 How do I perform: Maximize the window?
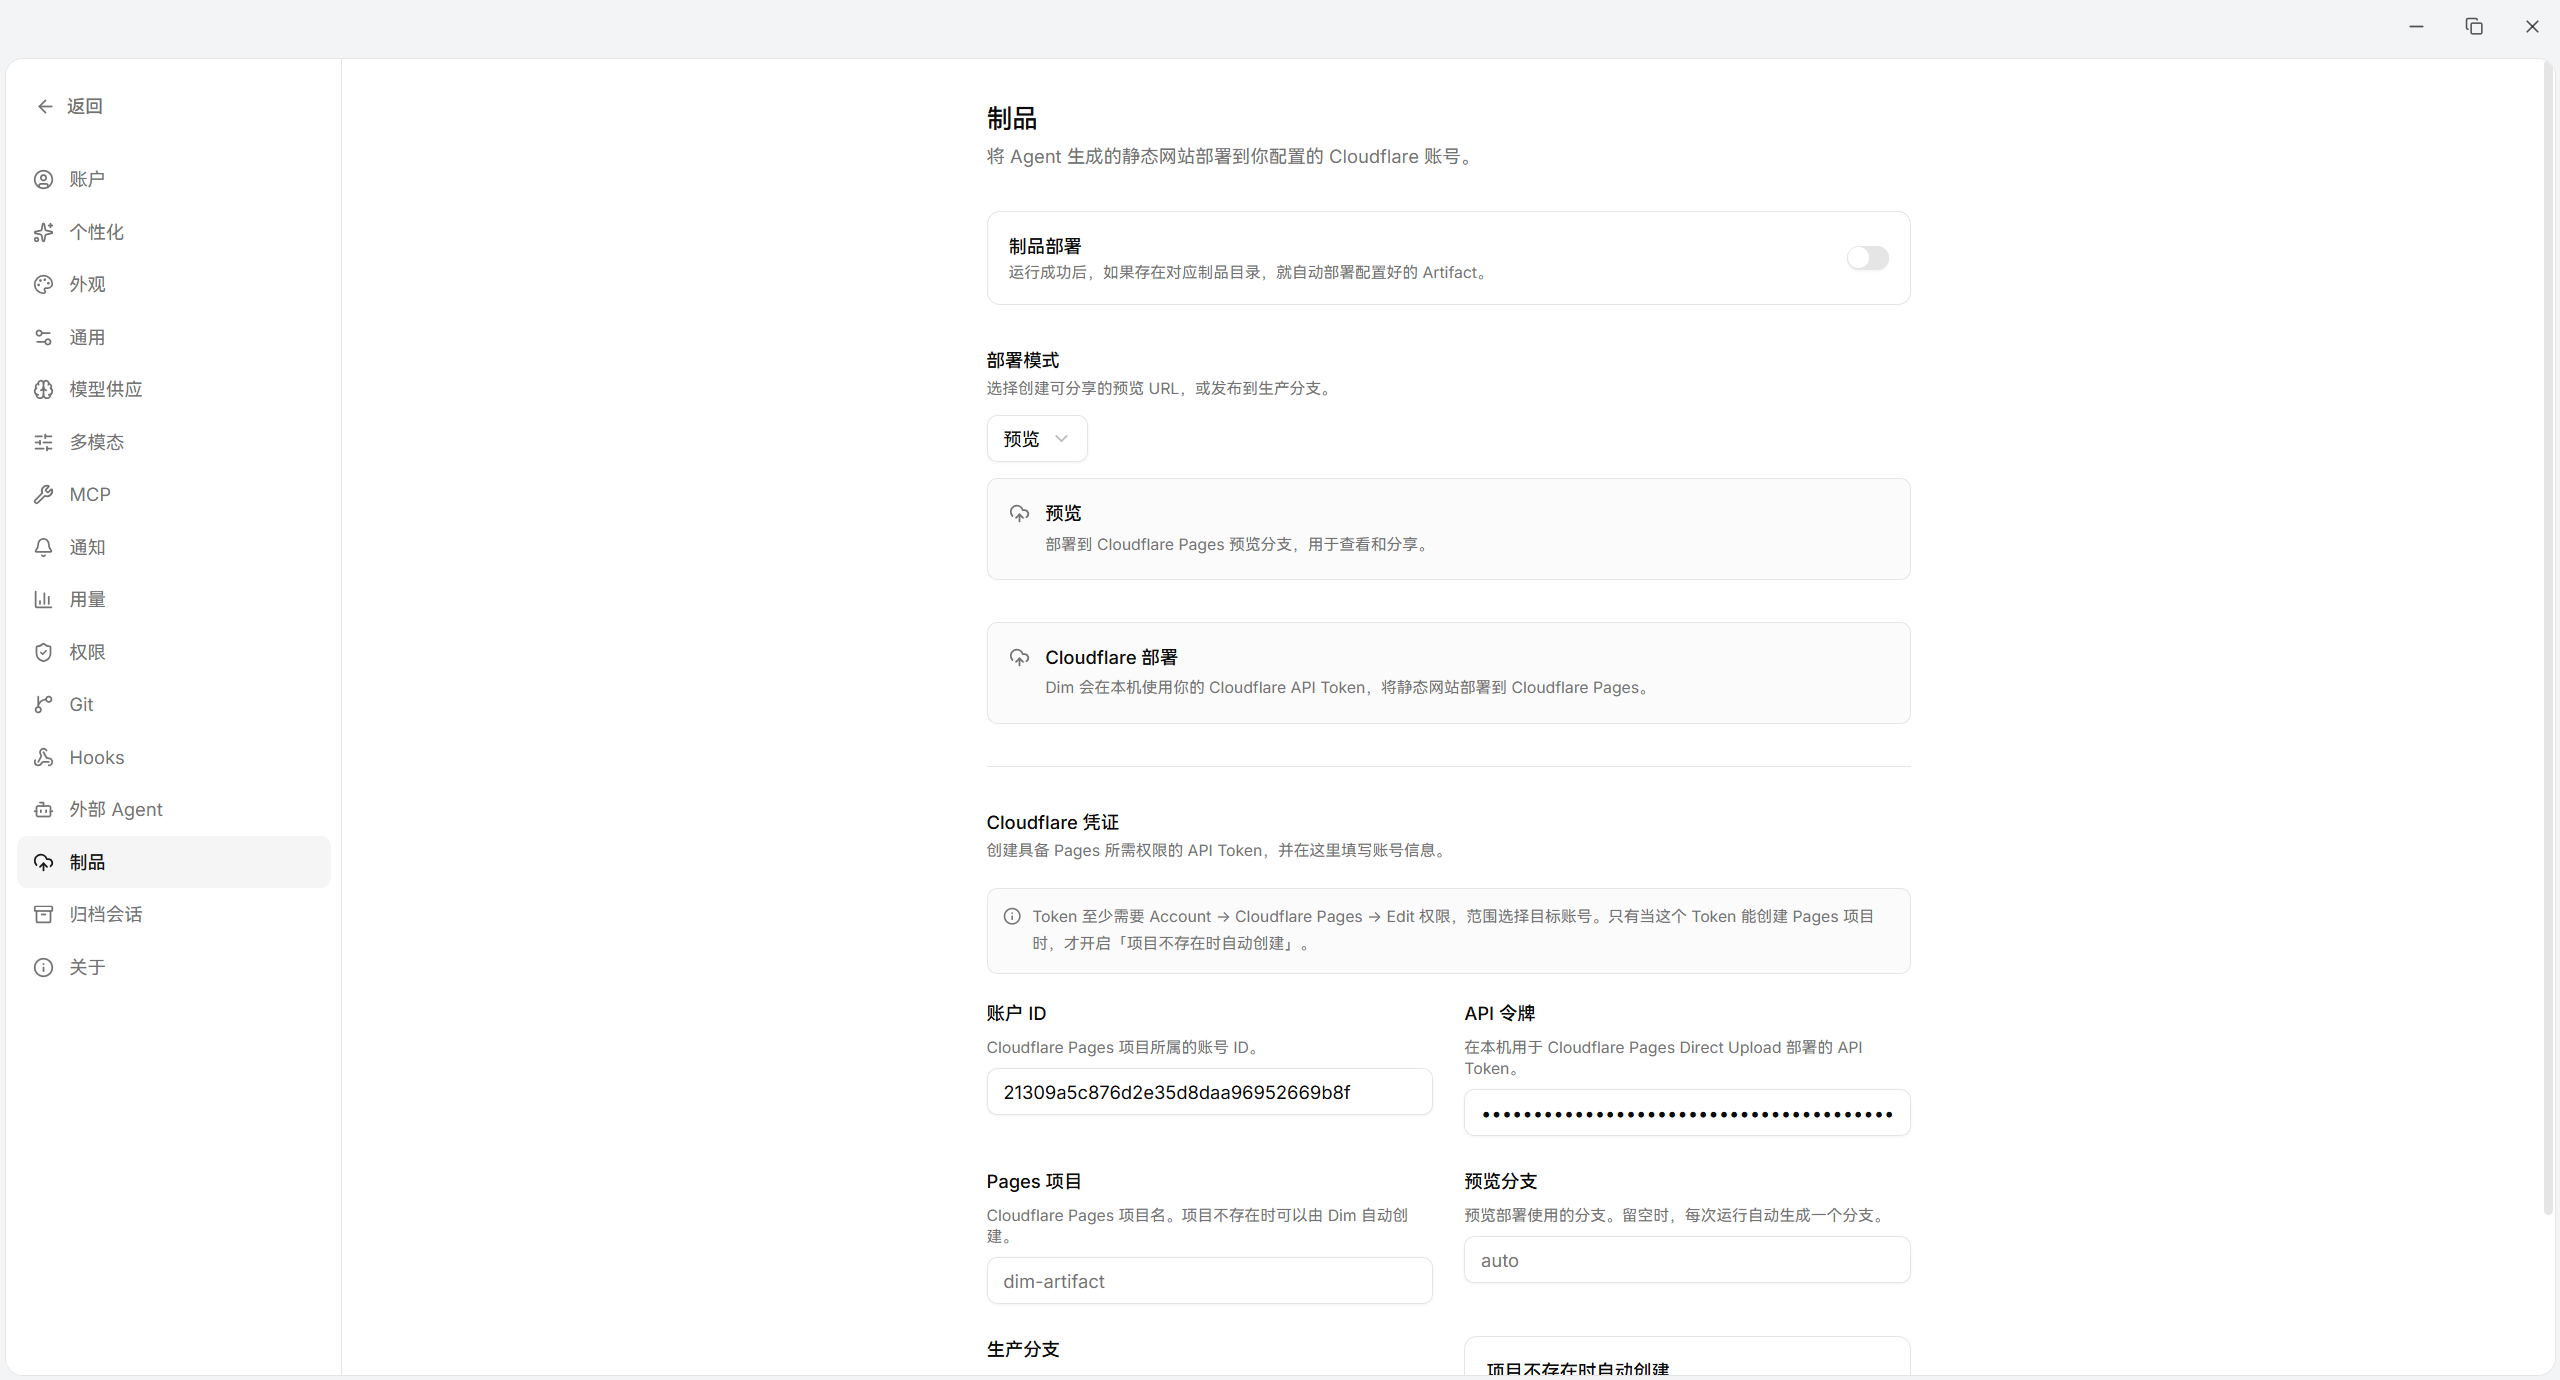coord(2474,27)
